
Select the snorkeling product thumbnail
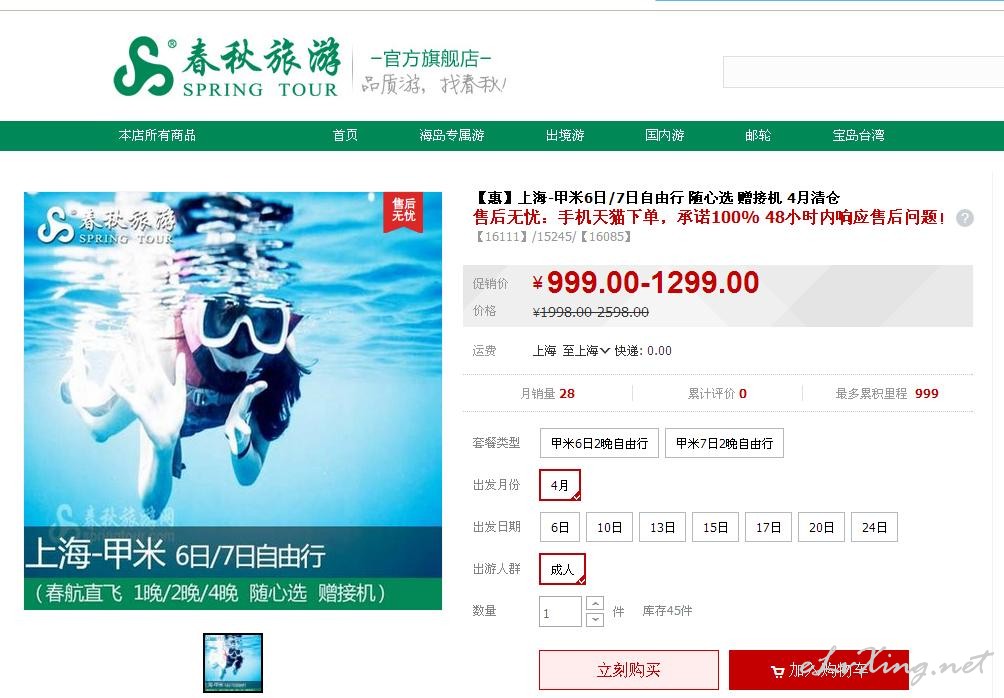click(233, 663)
